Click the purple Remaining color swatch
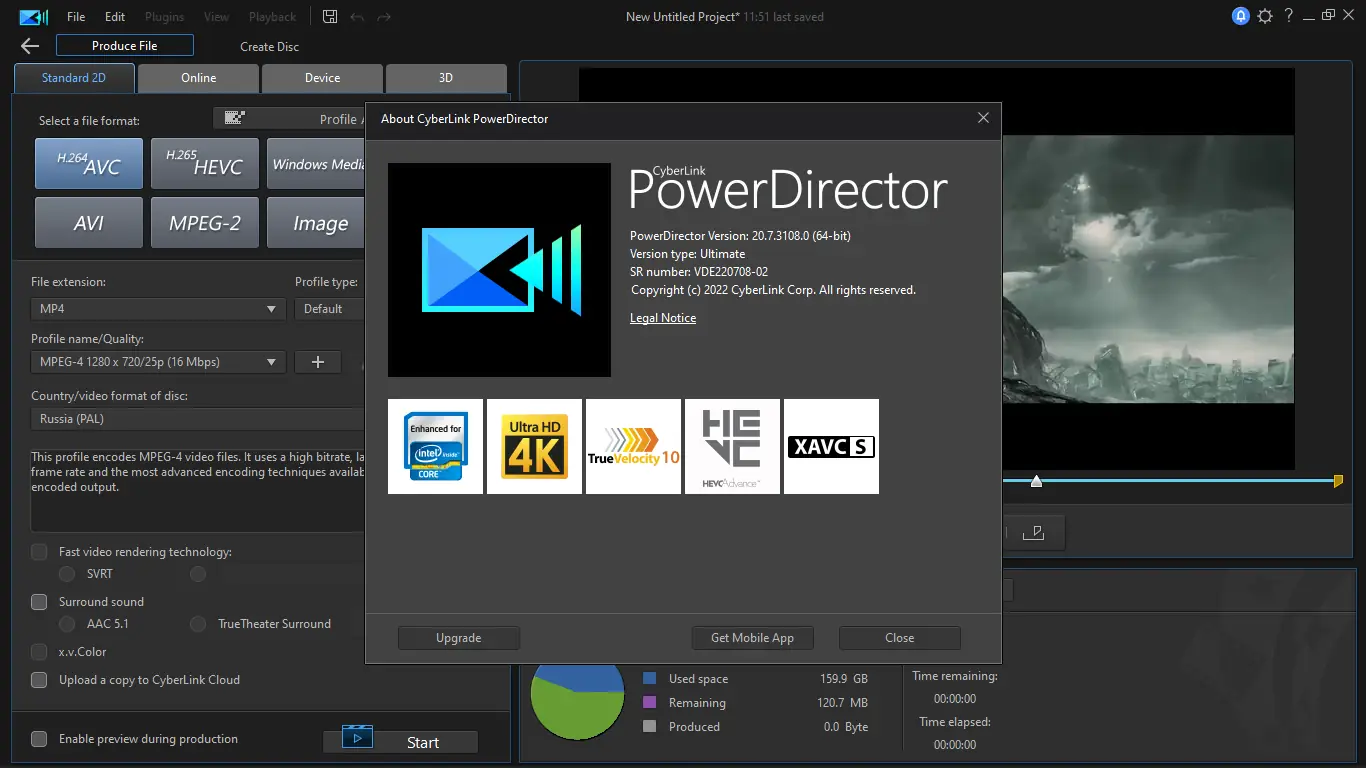1366x768 pixels. (650, 703)
